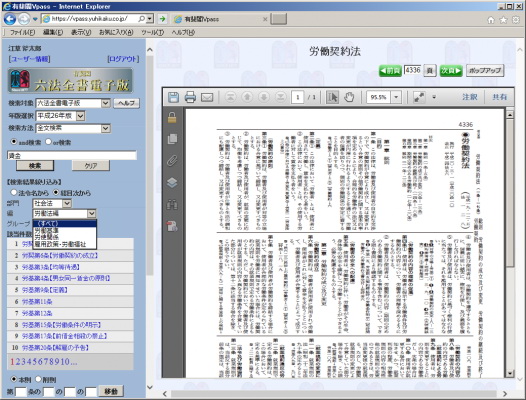Image resolution: width=526 pixels, height=400 pixels.
Task: Click the 検索 search button
Action: tap(35, 165)
